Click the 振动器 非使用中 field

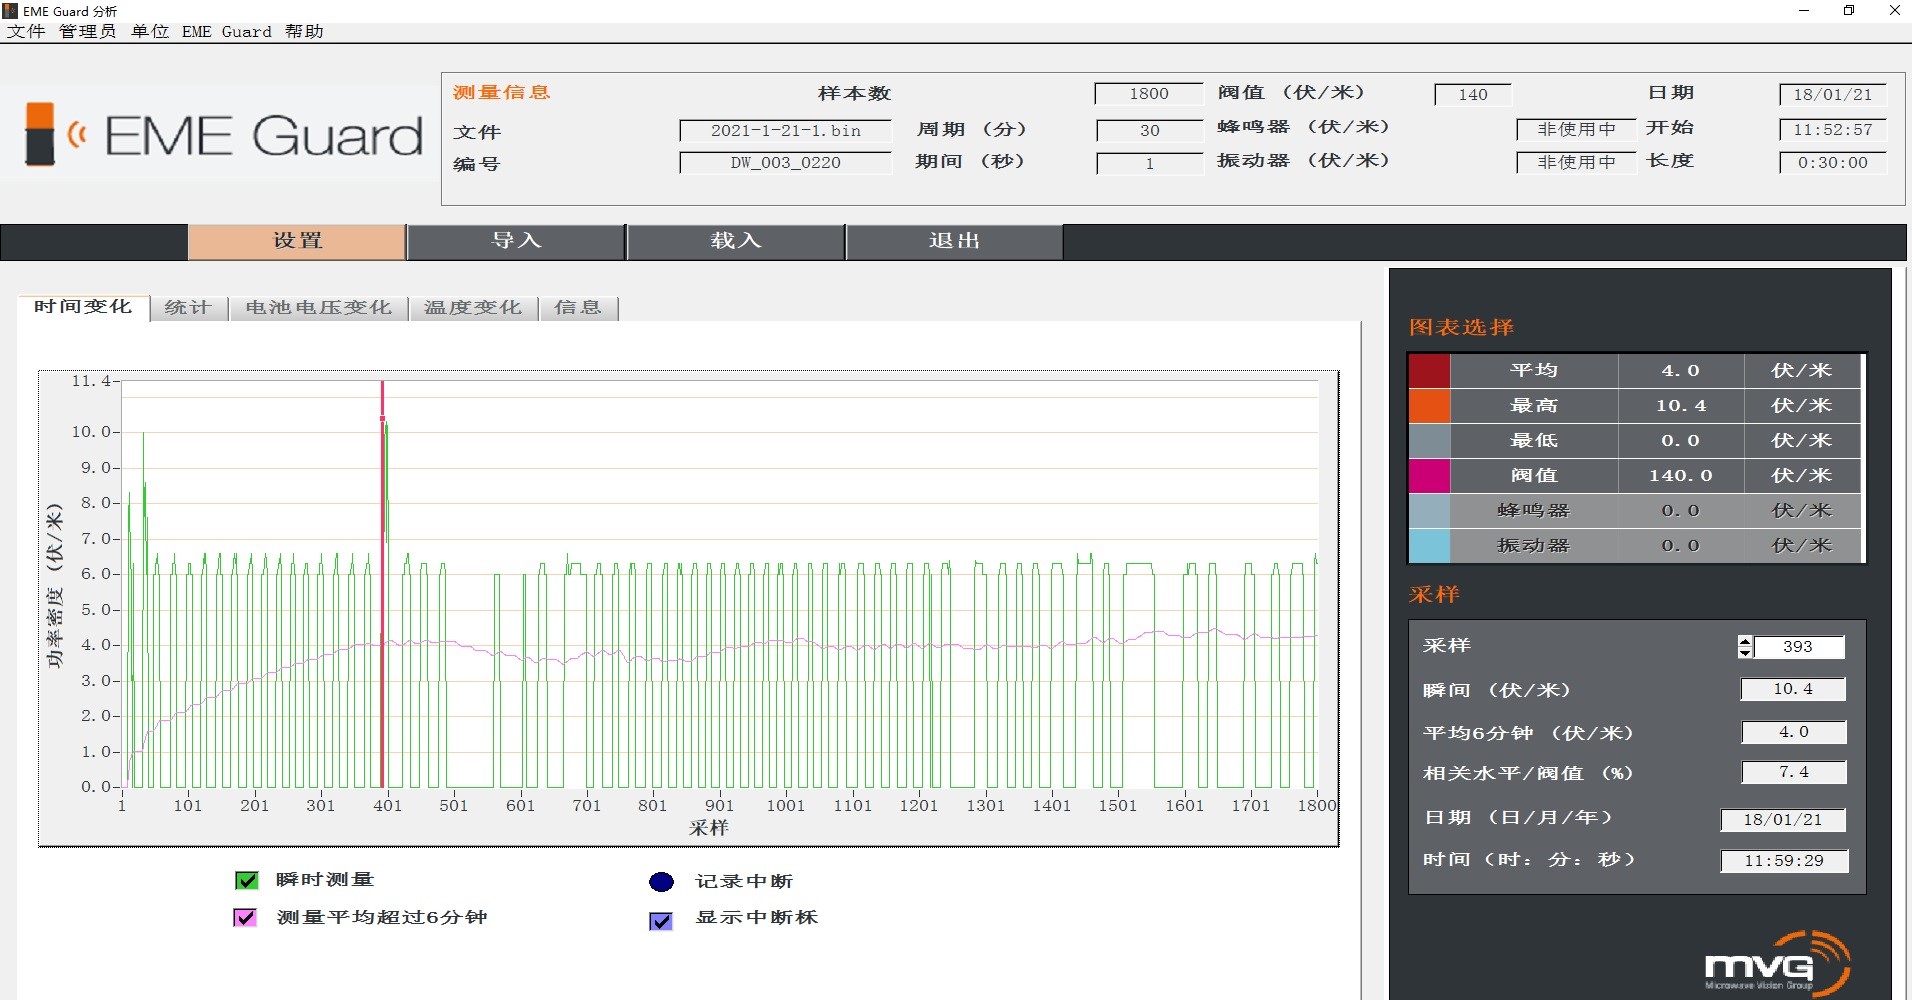[1576, 163]
